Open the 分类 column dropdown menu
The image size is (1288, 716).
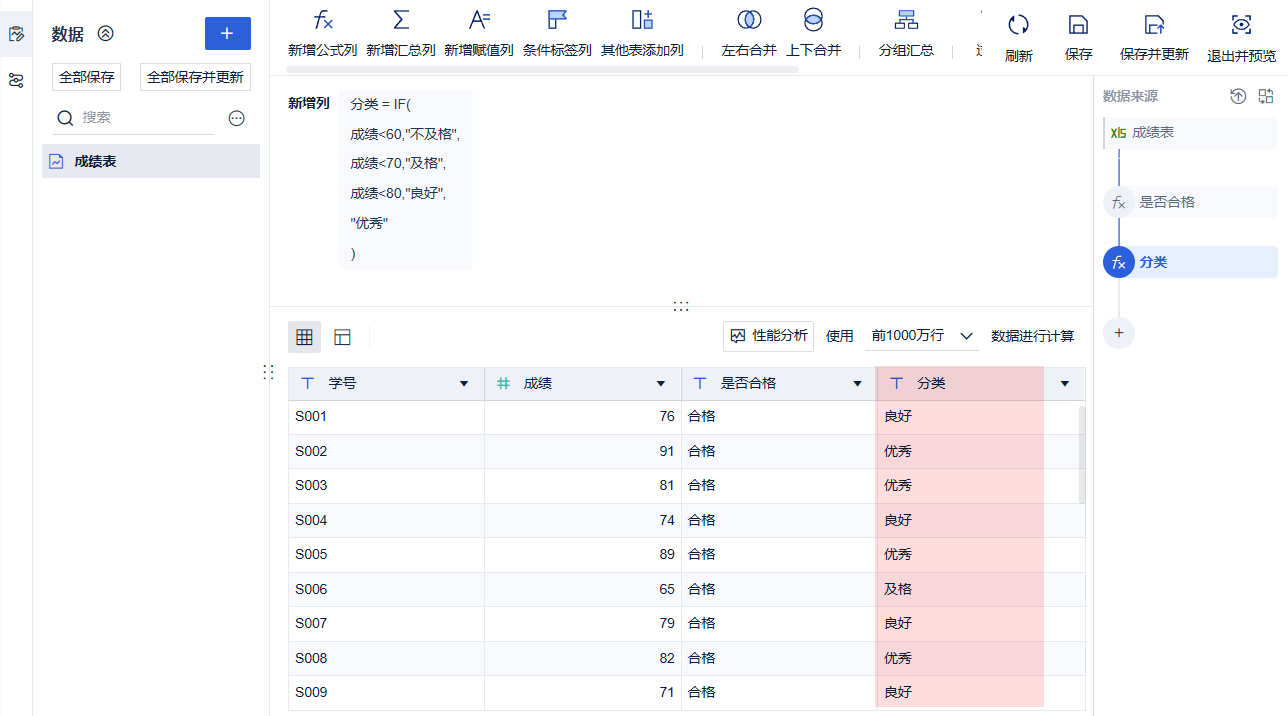1064,383
